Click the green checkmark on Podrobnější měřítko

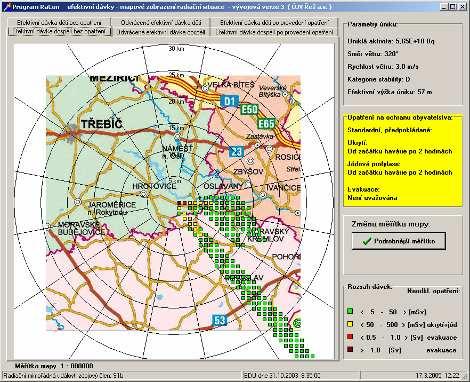tap(367, 241)
